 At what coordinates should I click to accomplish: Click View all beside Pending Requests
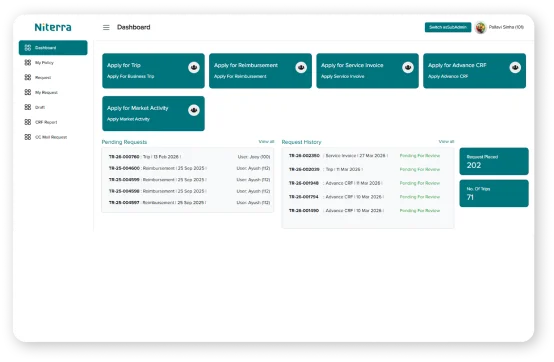point(266,142)
